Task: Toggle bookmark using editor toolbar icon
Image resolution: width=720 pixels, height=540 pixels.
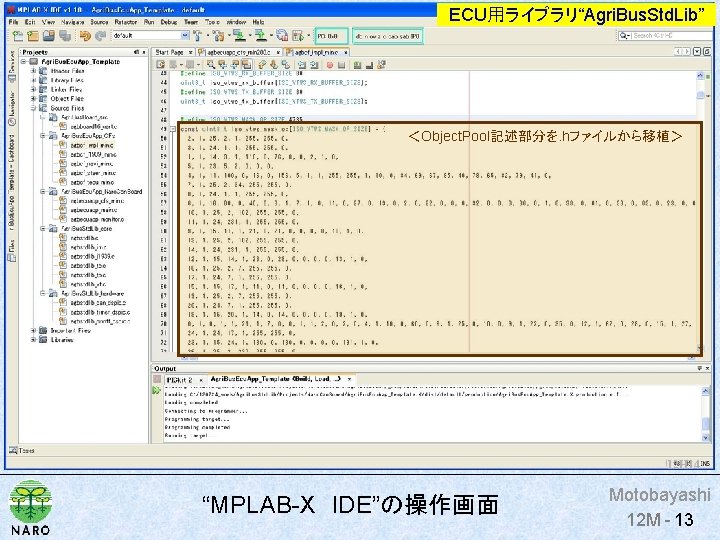Action: point(286,65)
